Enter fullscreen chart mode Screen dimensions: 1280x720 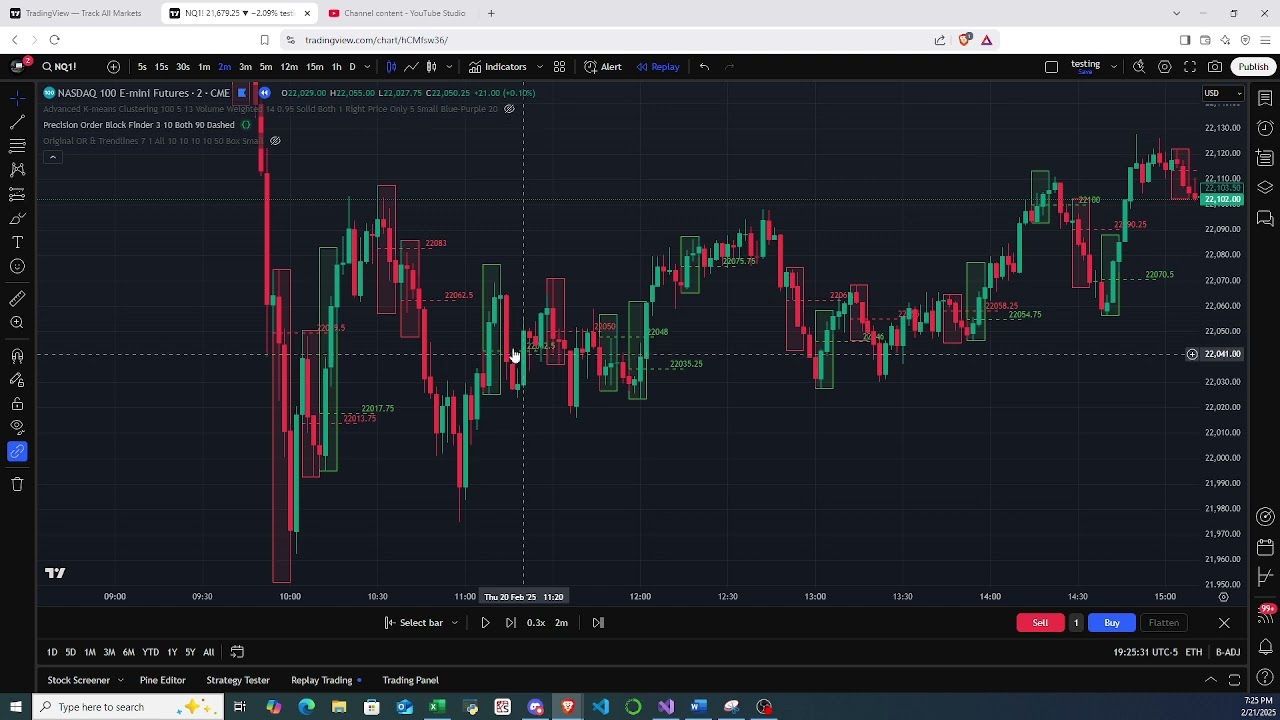point(1190,67)
